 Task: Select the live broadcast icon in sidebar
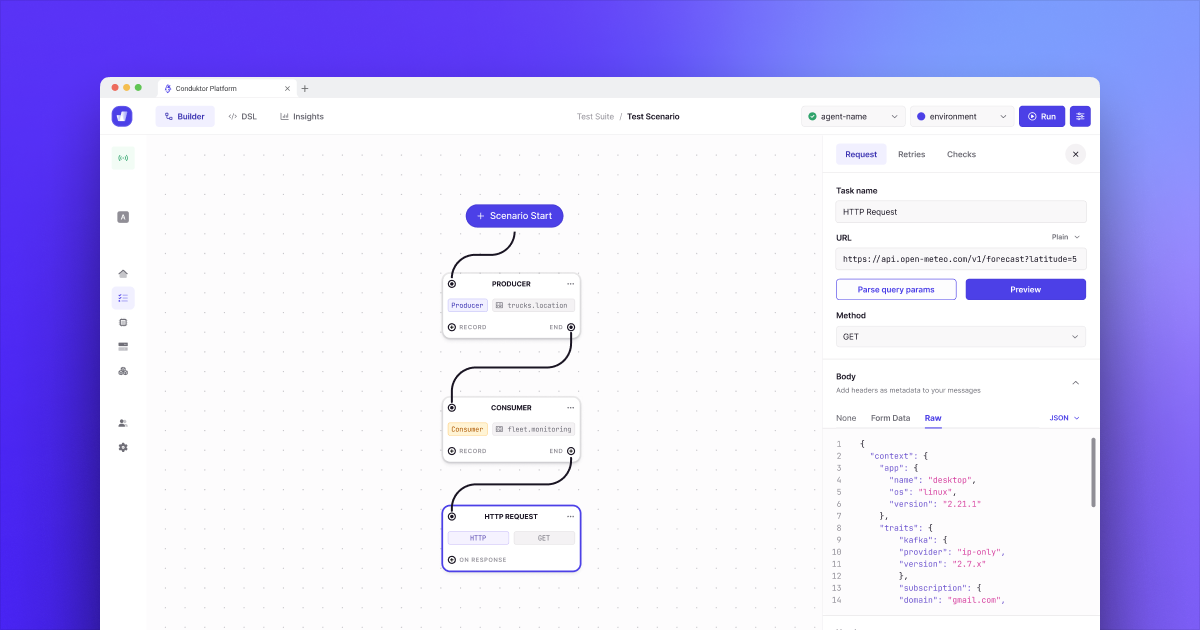(x=122, y=157)
